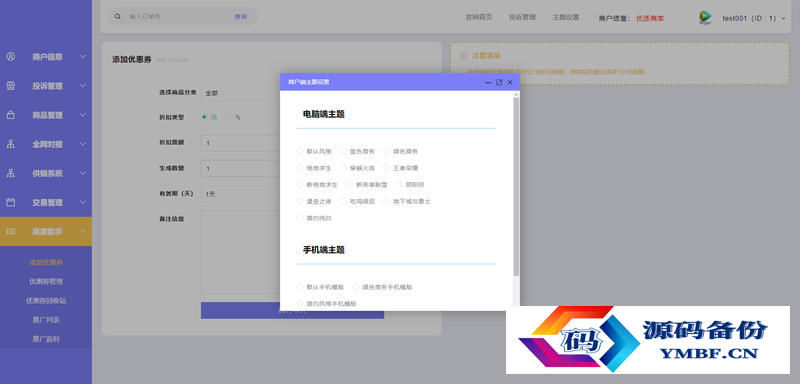
Task: Click the 全网对接 network icon in sidebar
Action: click(x=11, y=144)
